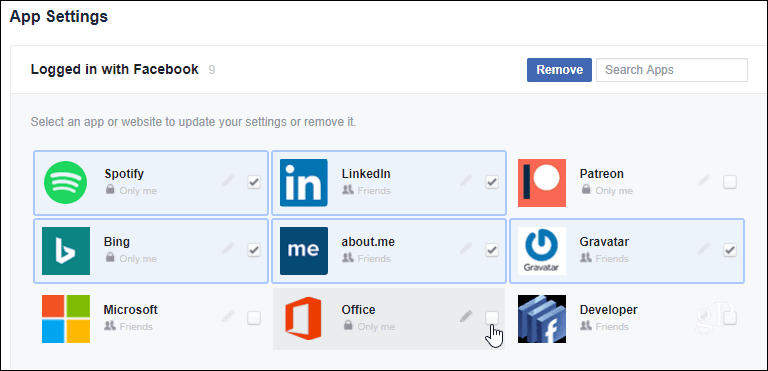The image size is (768, 371).
Task: Check the Office checkbox
Action: pos(492,319)
